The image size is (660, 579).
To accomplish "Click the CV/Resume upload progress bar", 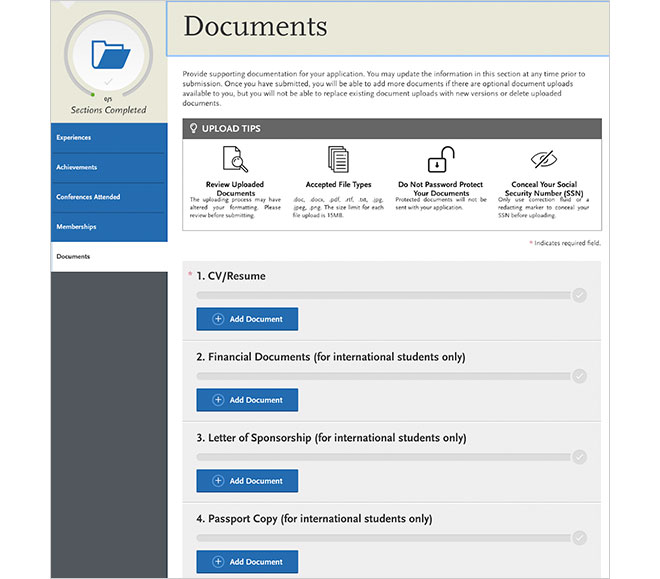I will pos(383,295).
